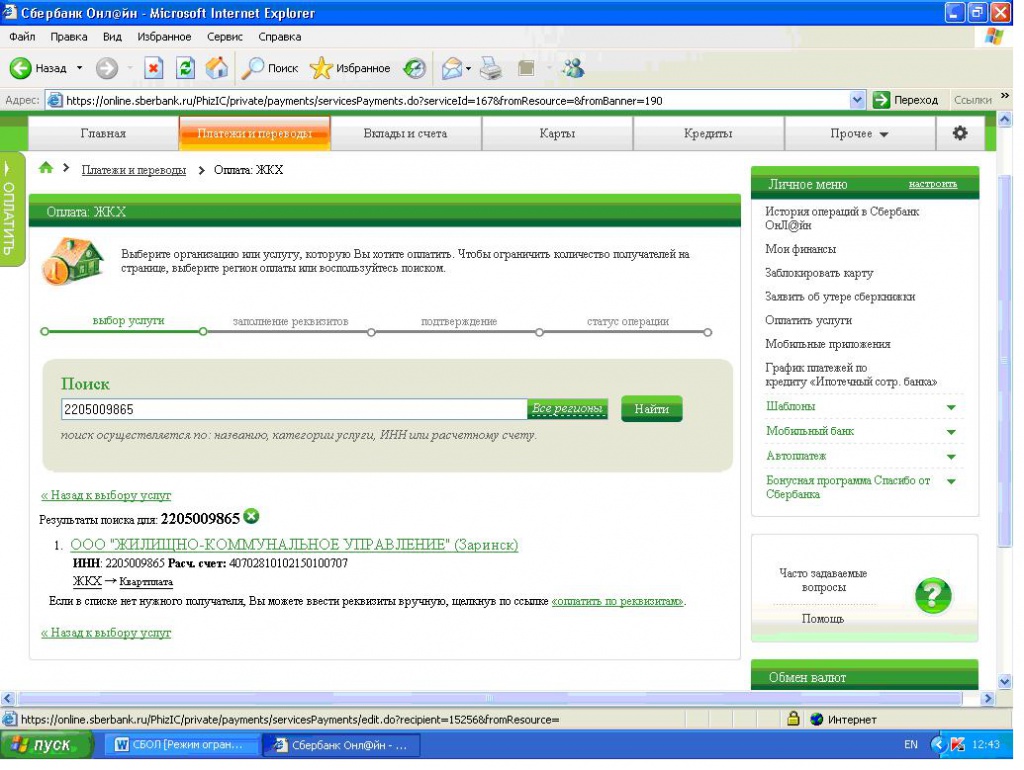Open the Поиск magnifier toolbar button

pyautogui.click(x=270, y=68)
